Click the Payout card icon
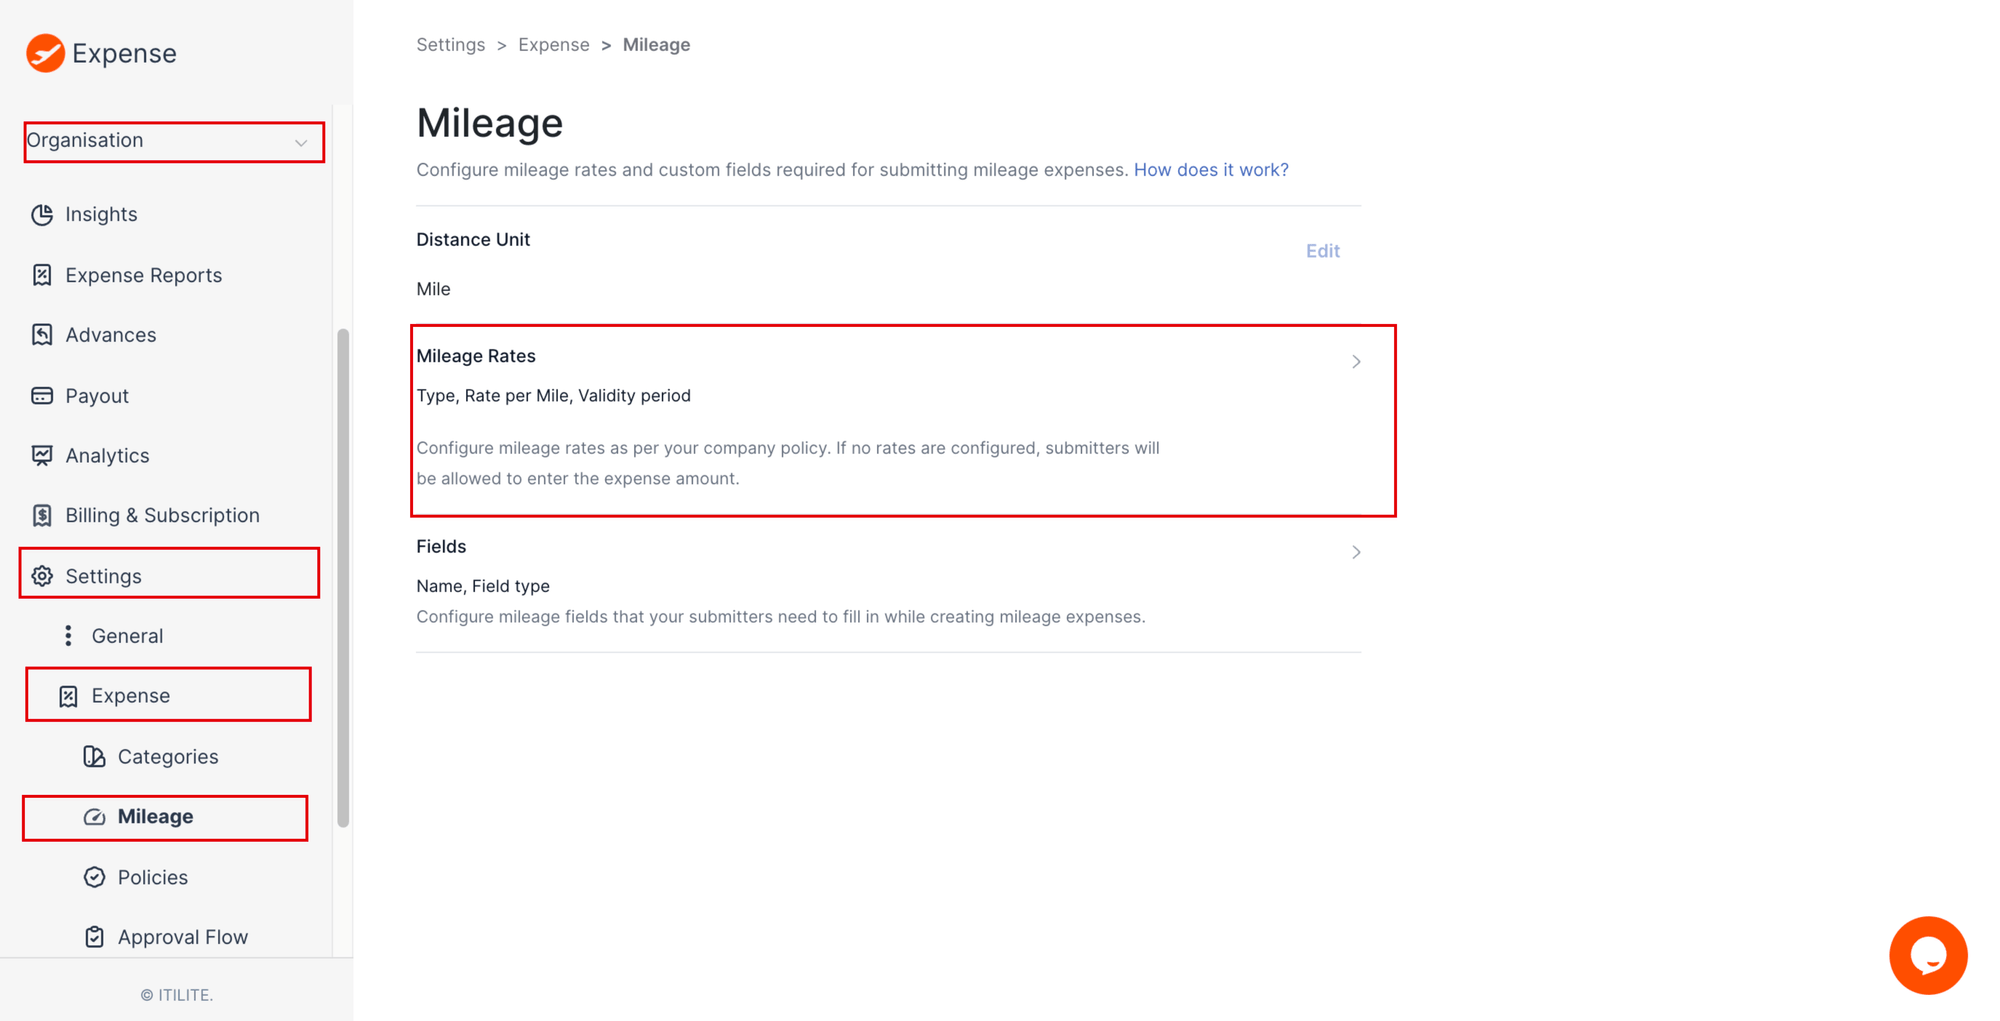The image size is (2000, 1021). point(42,396)
